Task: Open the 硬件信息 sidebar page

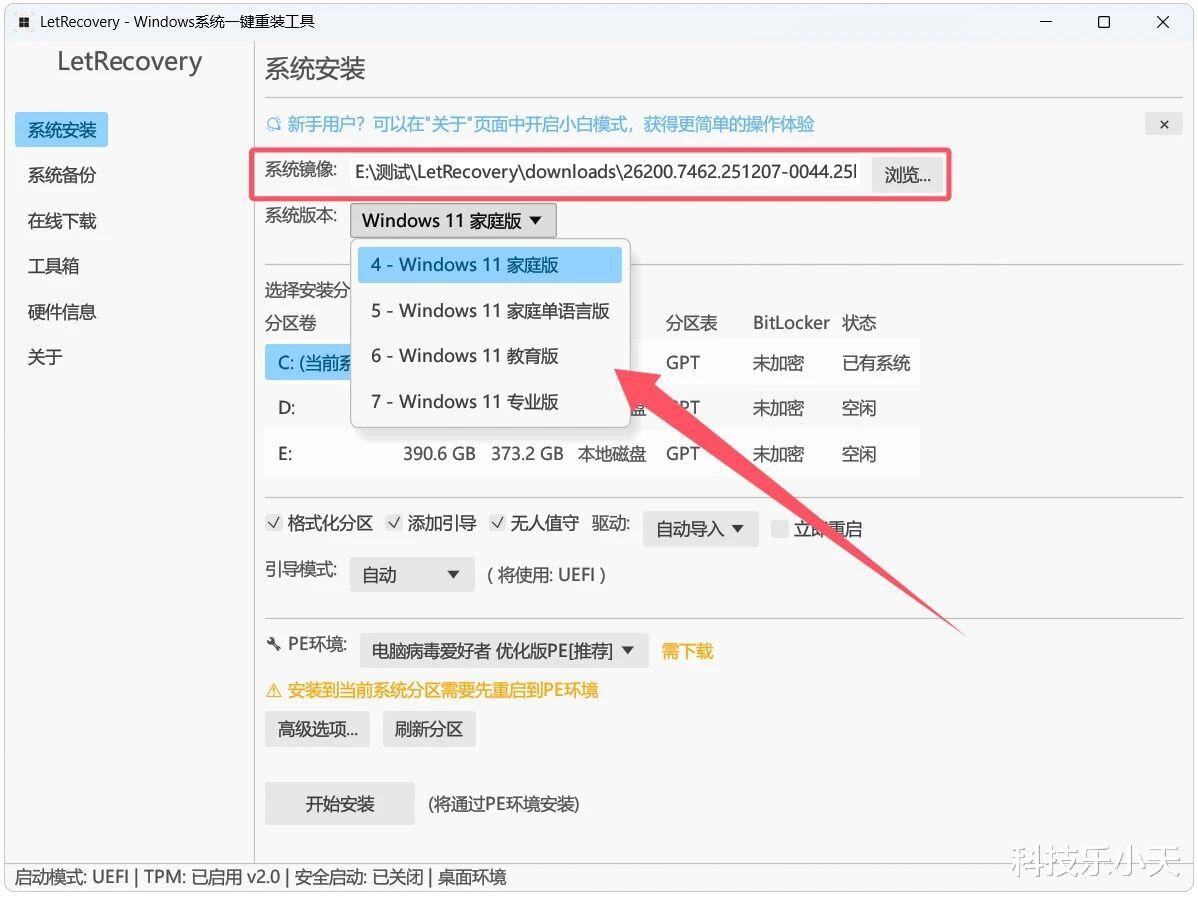Action: pyautogui.click(x=62, y=312)
